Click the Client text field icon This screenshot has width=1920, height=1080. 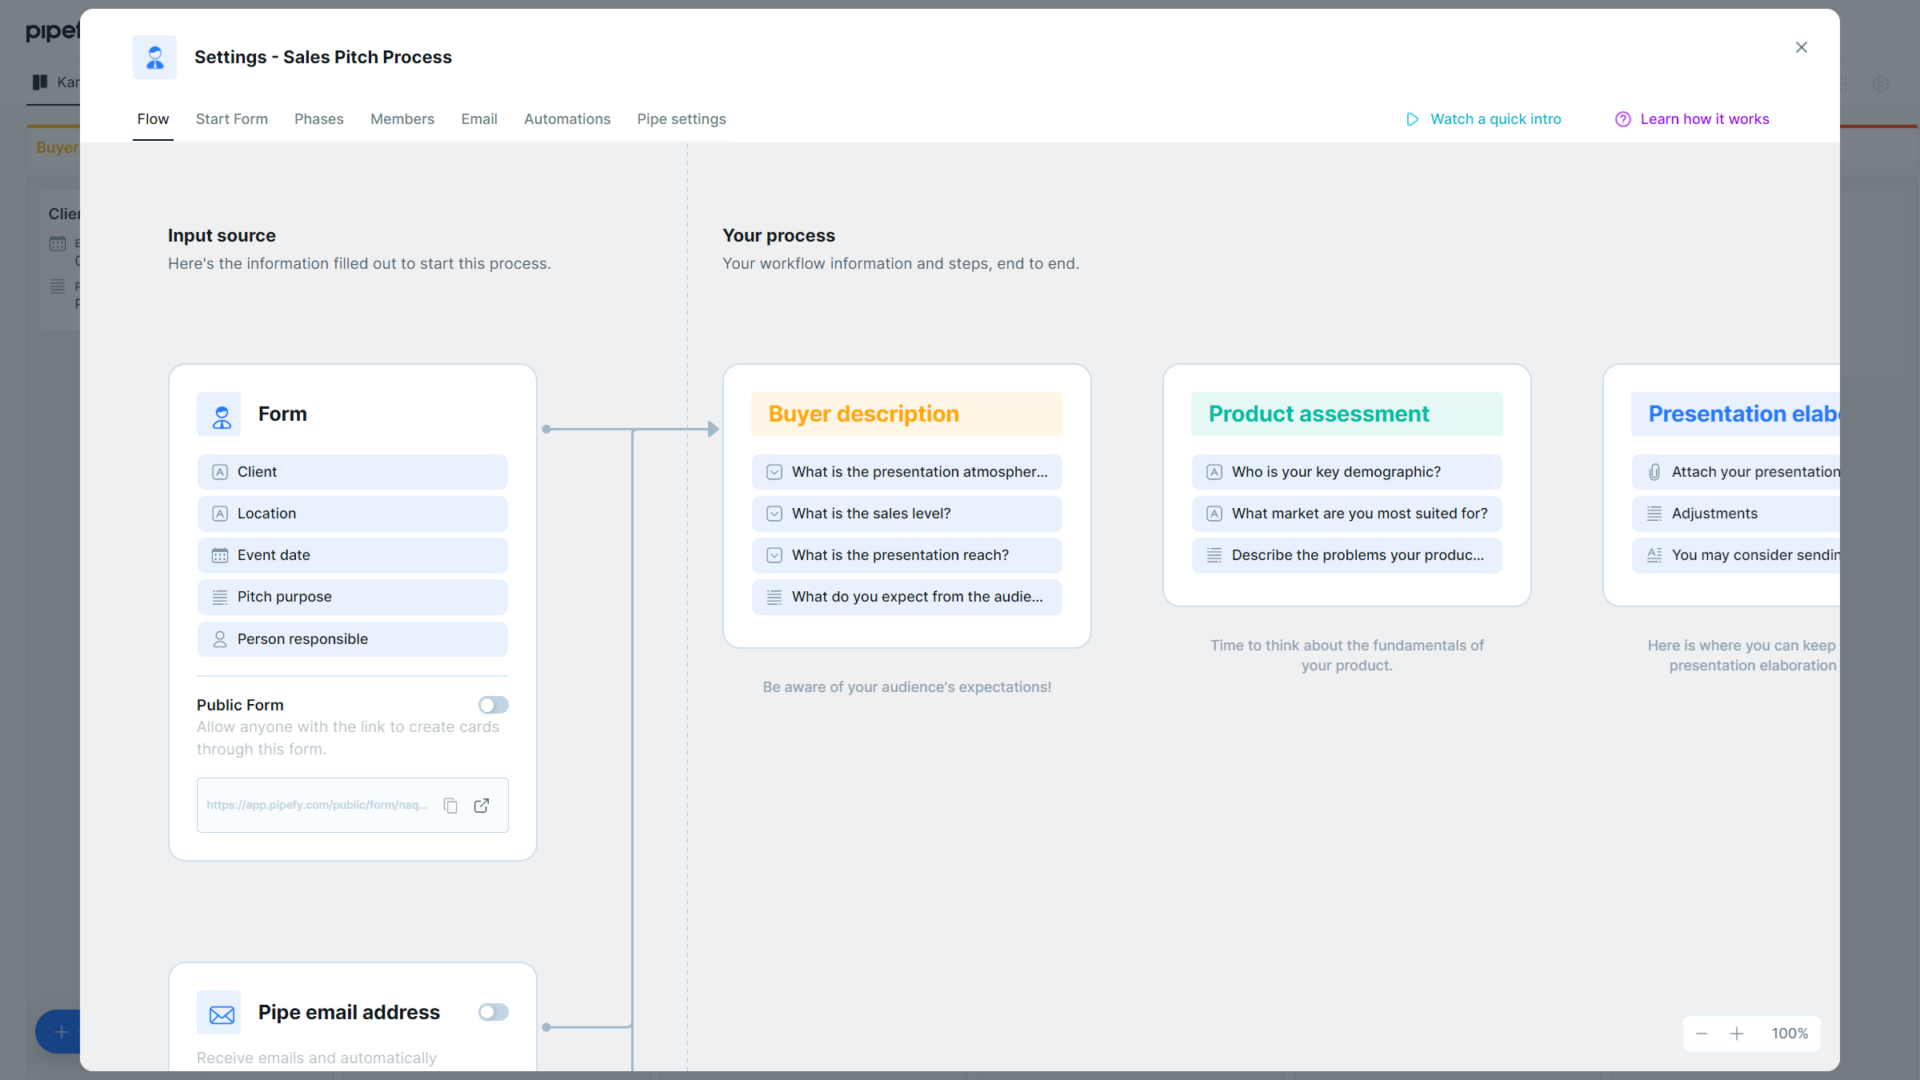[219, 471]
